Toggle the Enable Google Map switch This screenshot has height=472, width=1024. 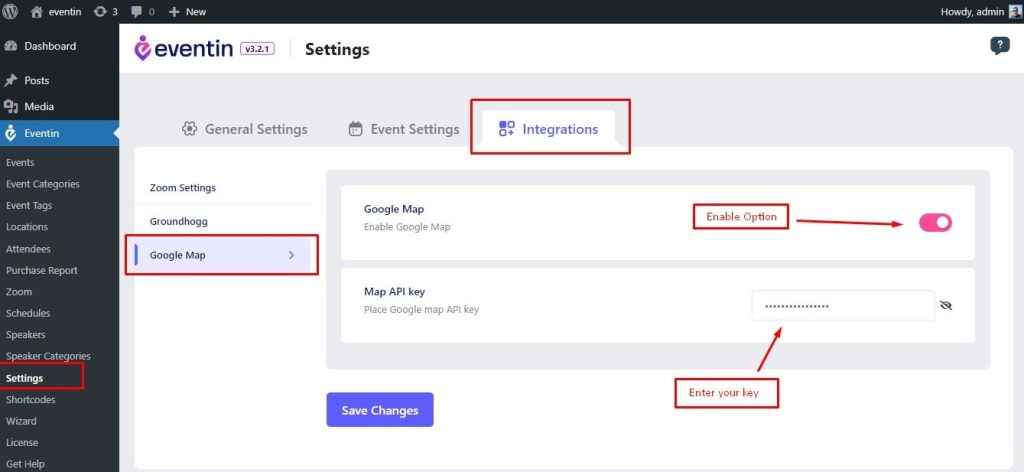tap(935, 223)
